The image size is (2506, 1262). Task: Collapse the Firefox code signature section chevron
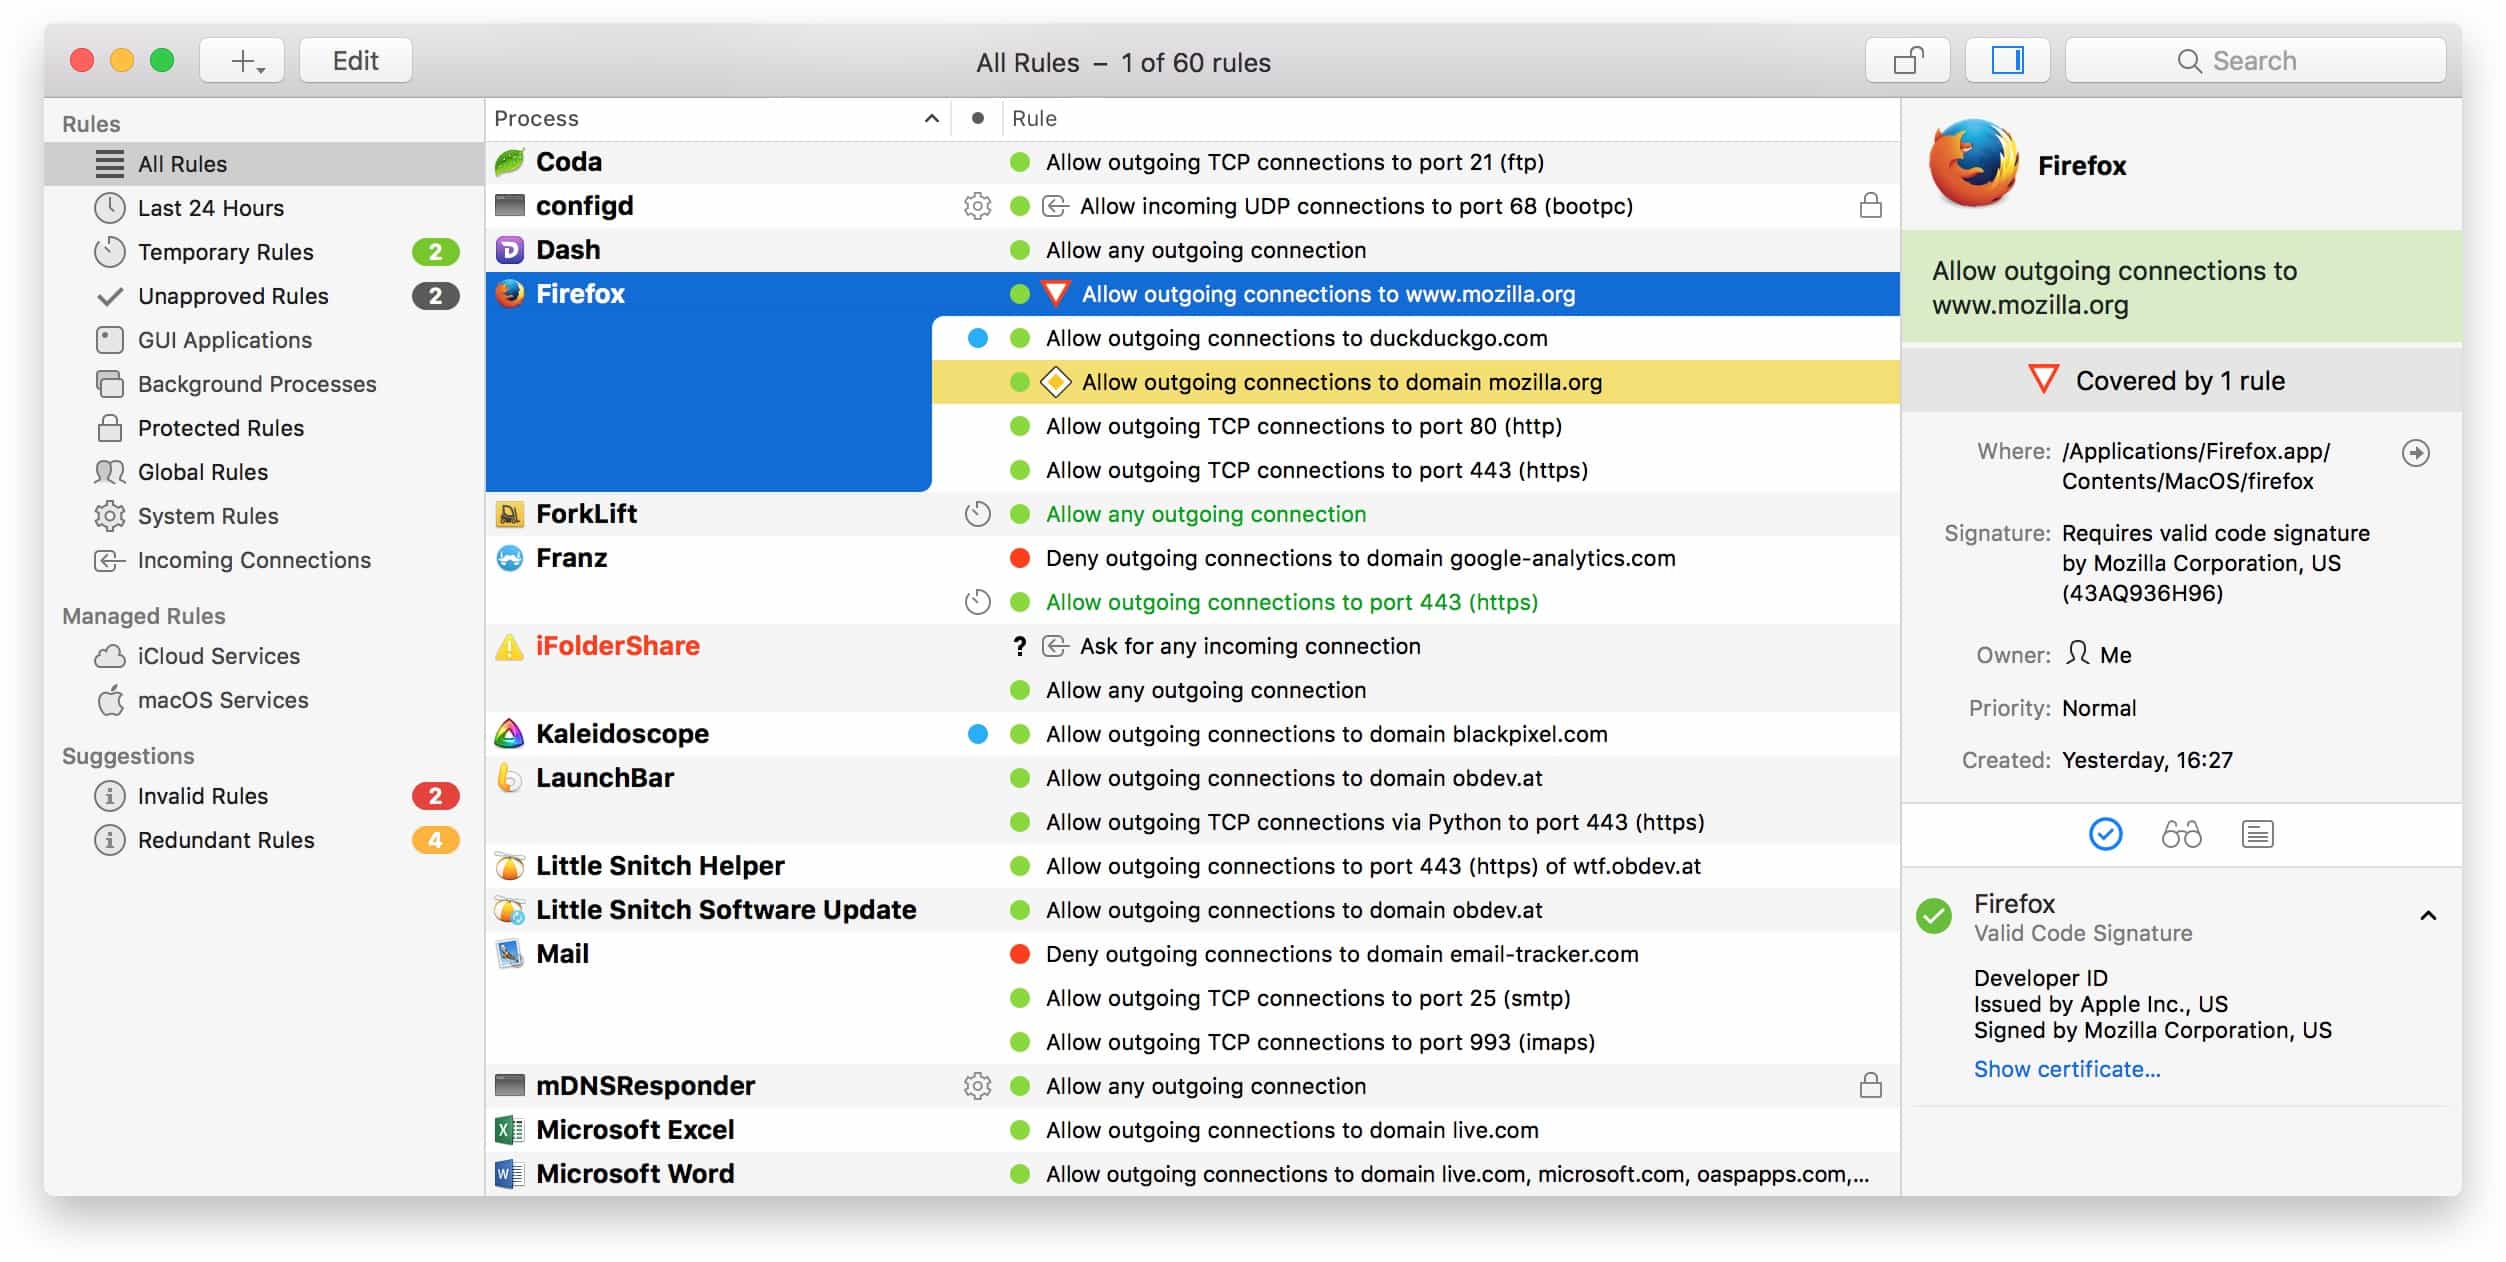tap(2427, 916)
